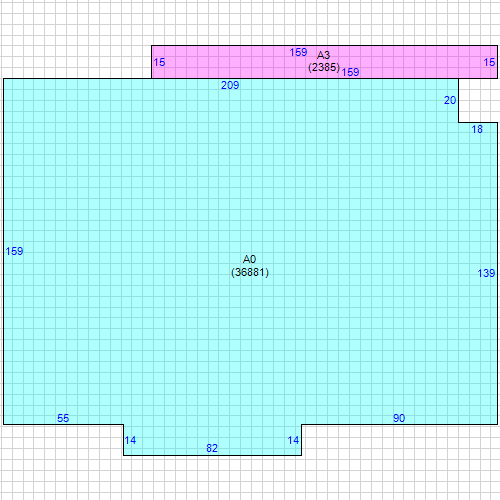Select the 55 dimension label
This screenshot has width=500, height=500.
coord(63,418)
